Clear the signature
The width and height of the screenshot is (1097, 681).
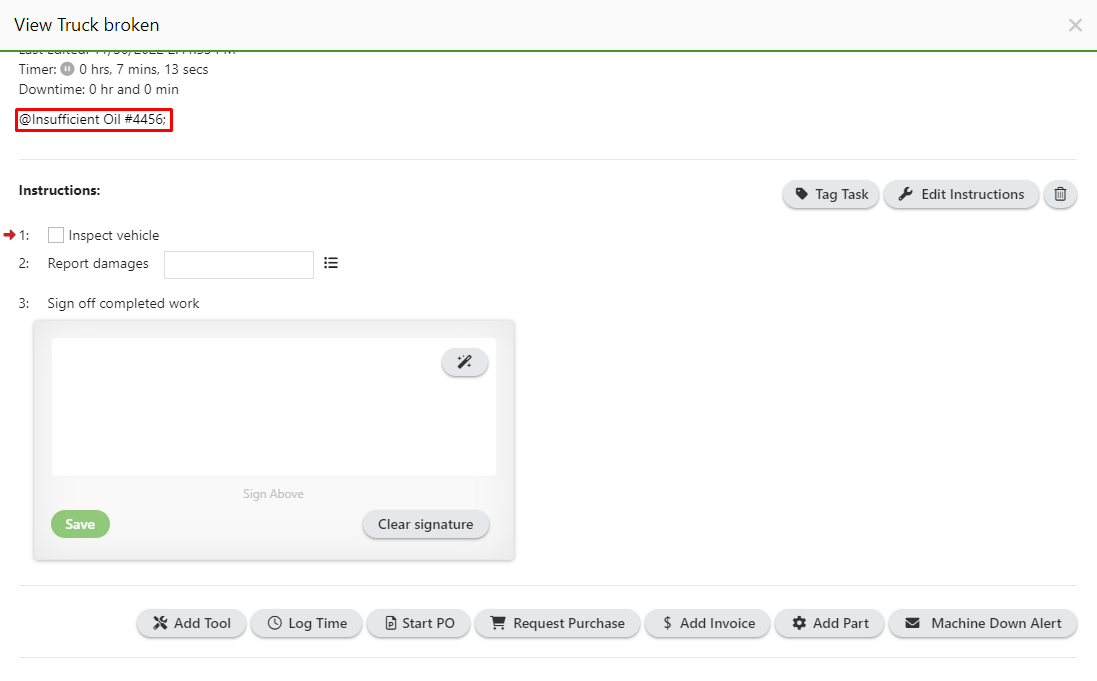(x=425, y=523)
